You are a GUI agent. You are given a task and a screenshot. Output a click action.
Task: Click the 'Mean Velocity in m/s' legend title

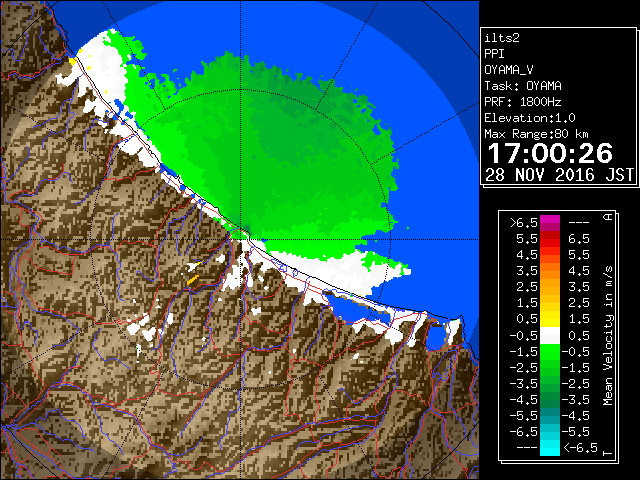pos(608,336)
